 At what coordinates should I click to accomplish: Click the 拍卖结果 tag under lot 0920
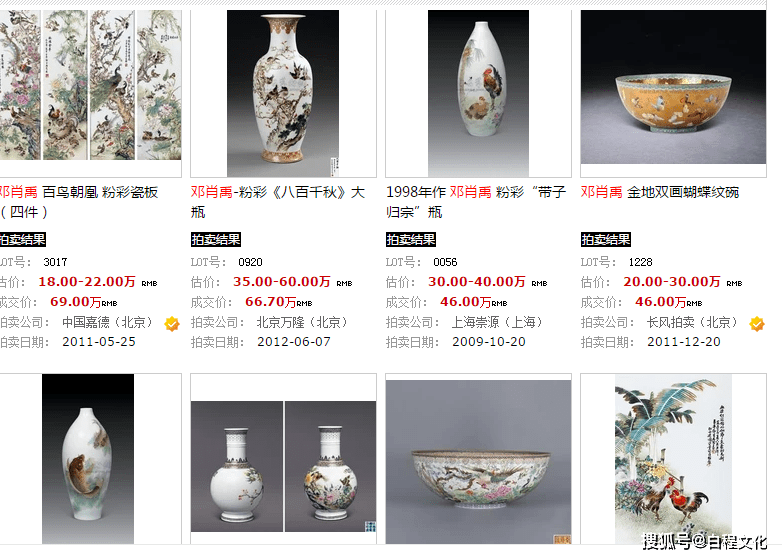216,239
